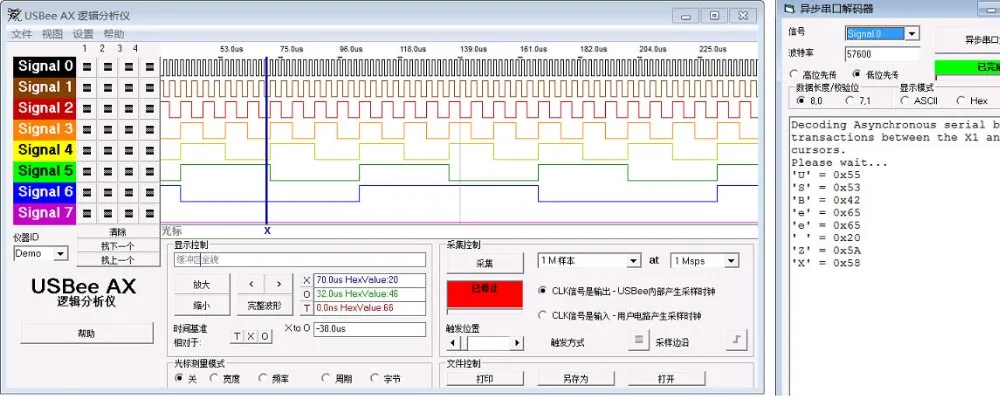Image resolution: width=1000 pixels, height=399 pixels.
Task: Open the 视图 menu
Action: [x=52, y=34]
